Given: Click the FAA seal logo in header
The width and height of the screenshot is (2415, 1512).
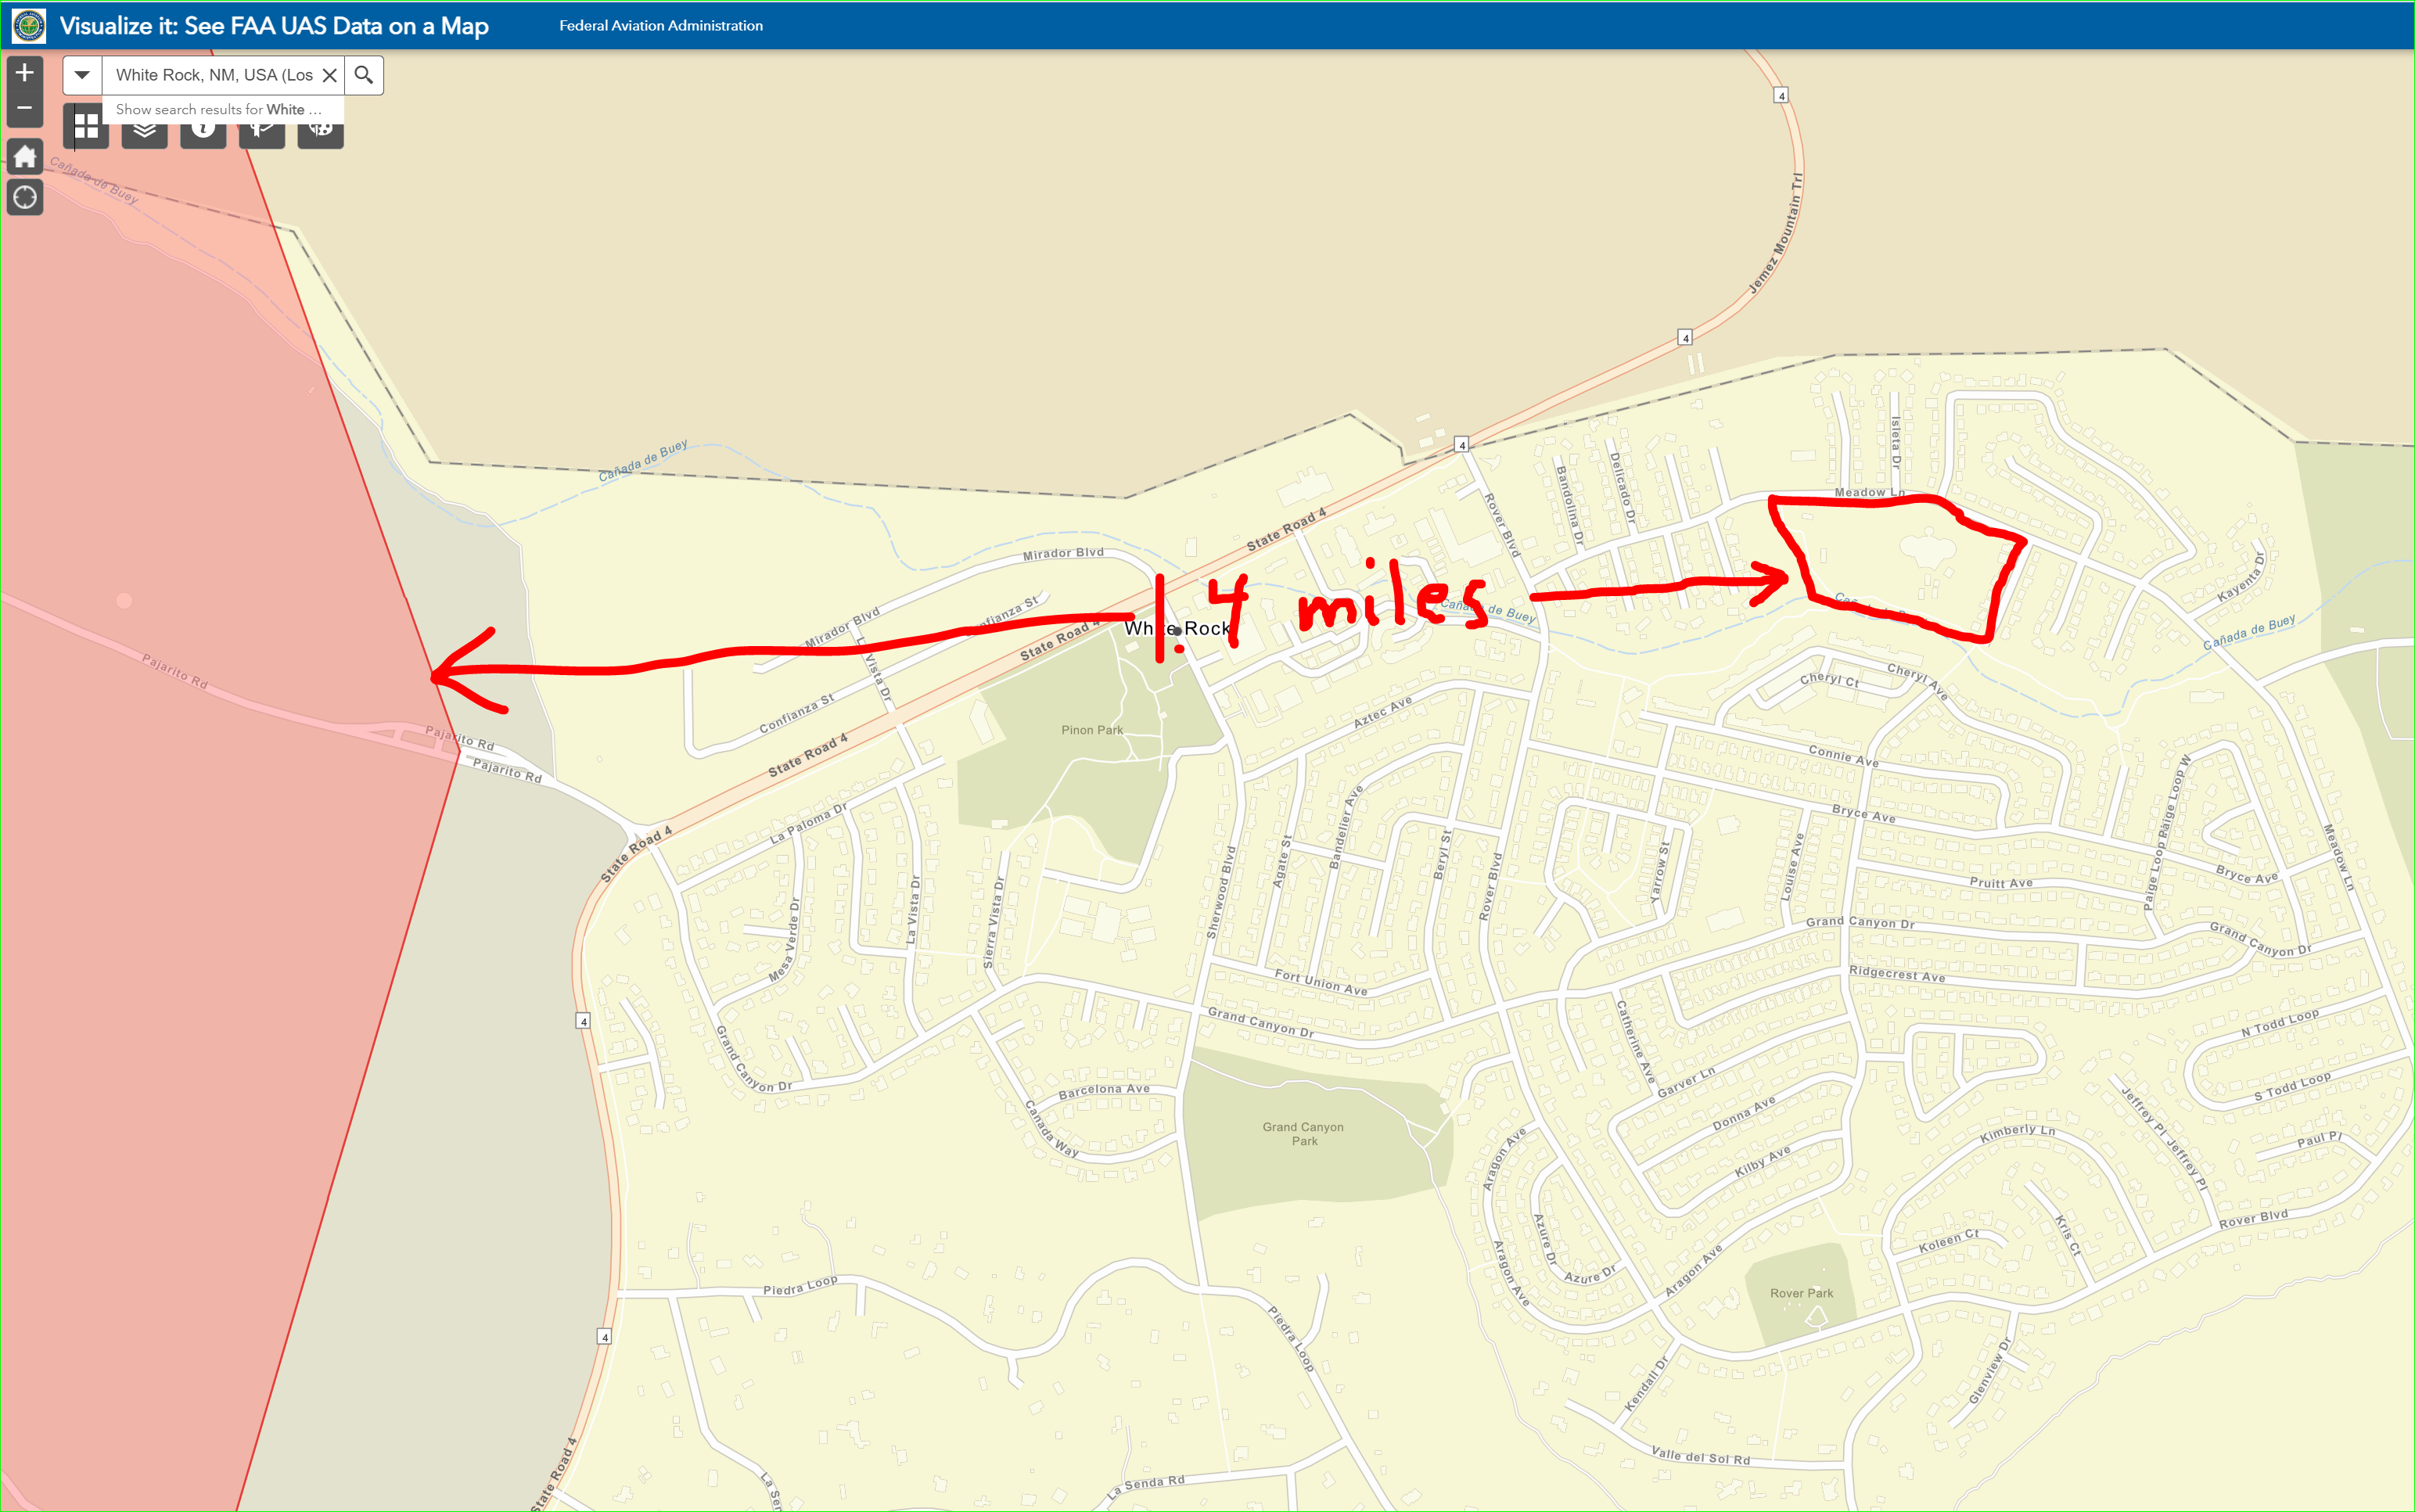Looking at the screenshot, I should coord(29,26).
